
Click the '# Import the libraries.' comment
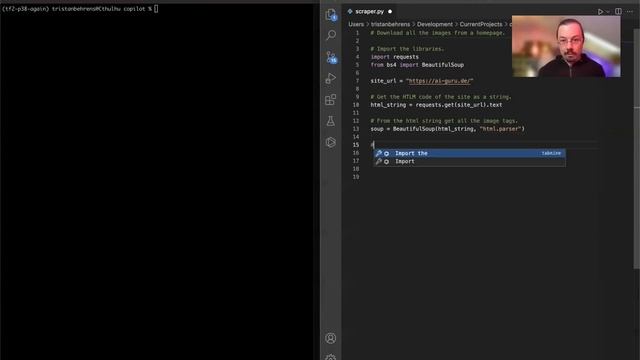(x=407, y=49)
